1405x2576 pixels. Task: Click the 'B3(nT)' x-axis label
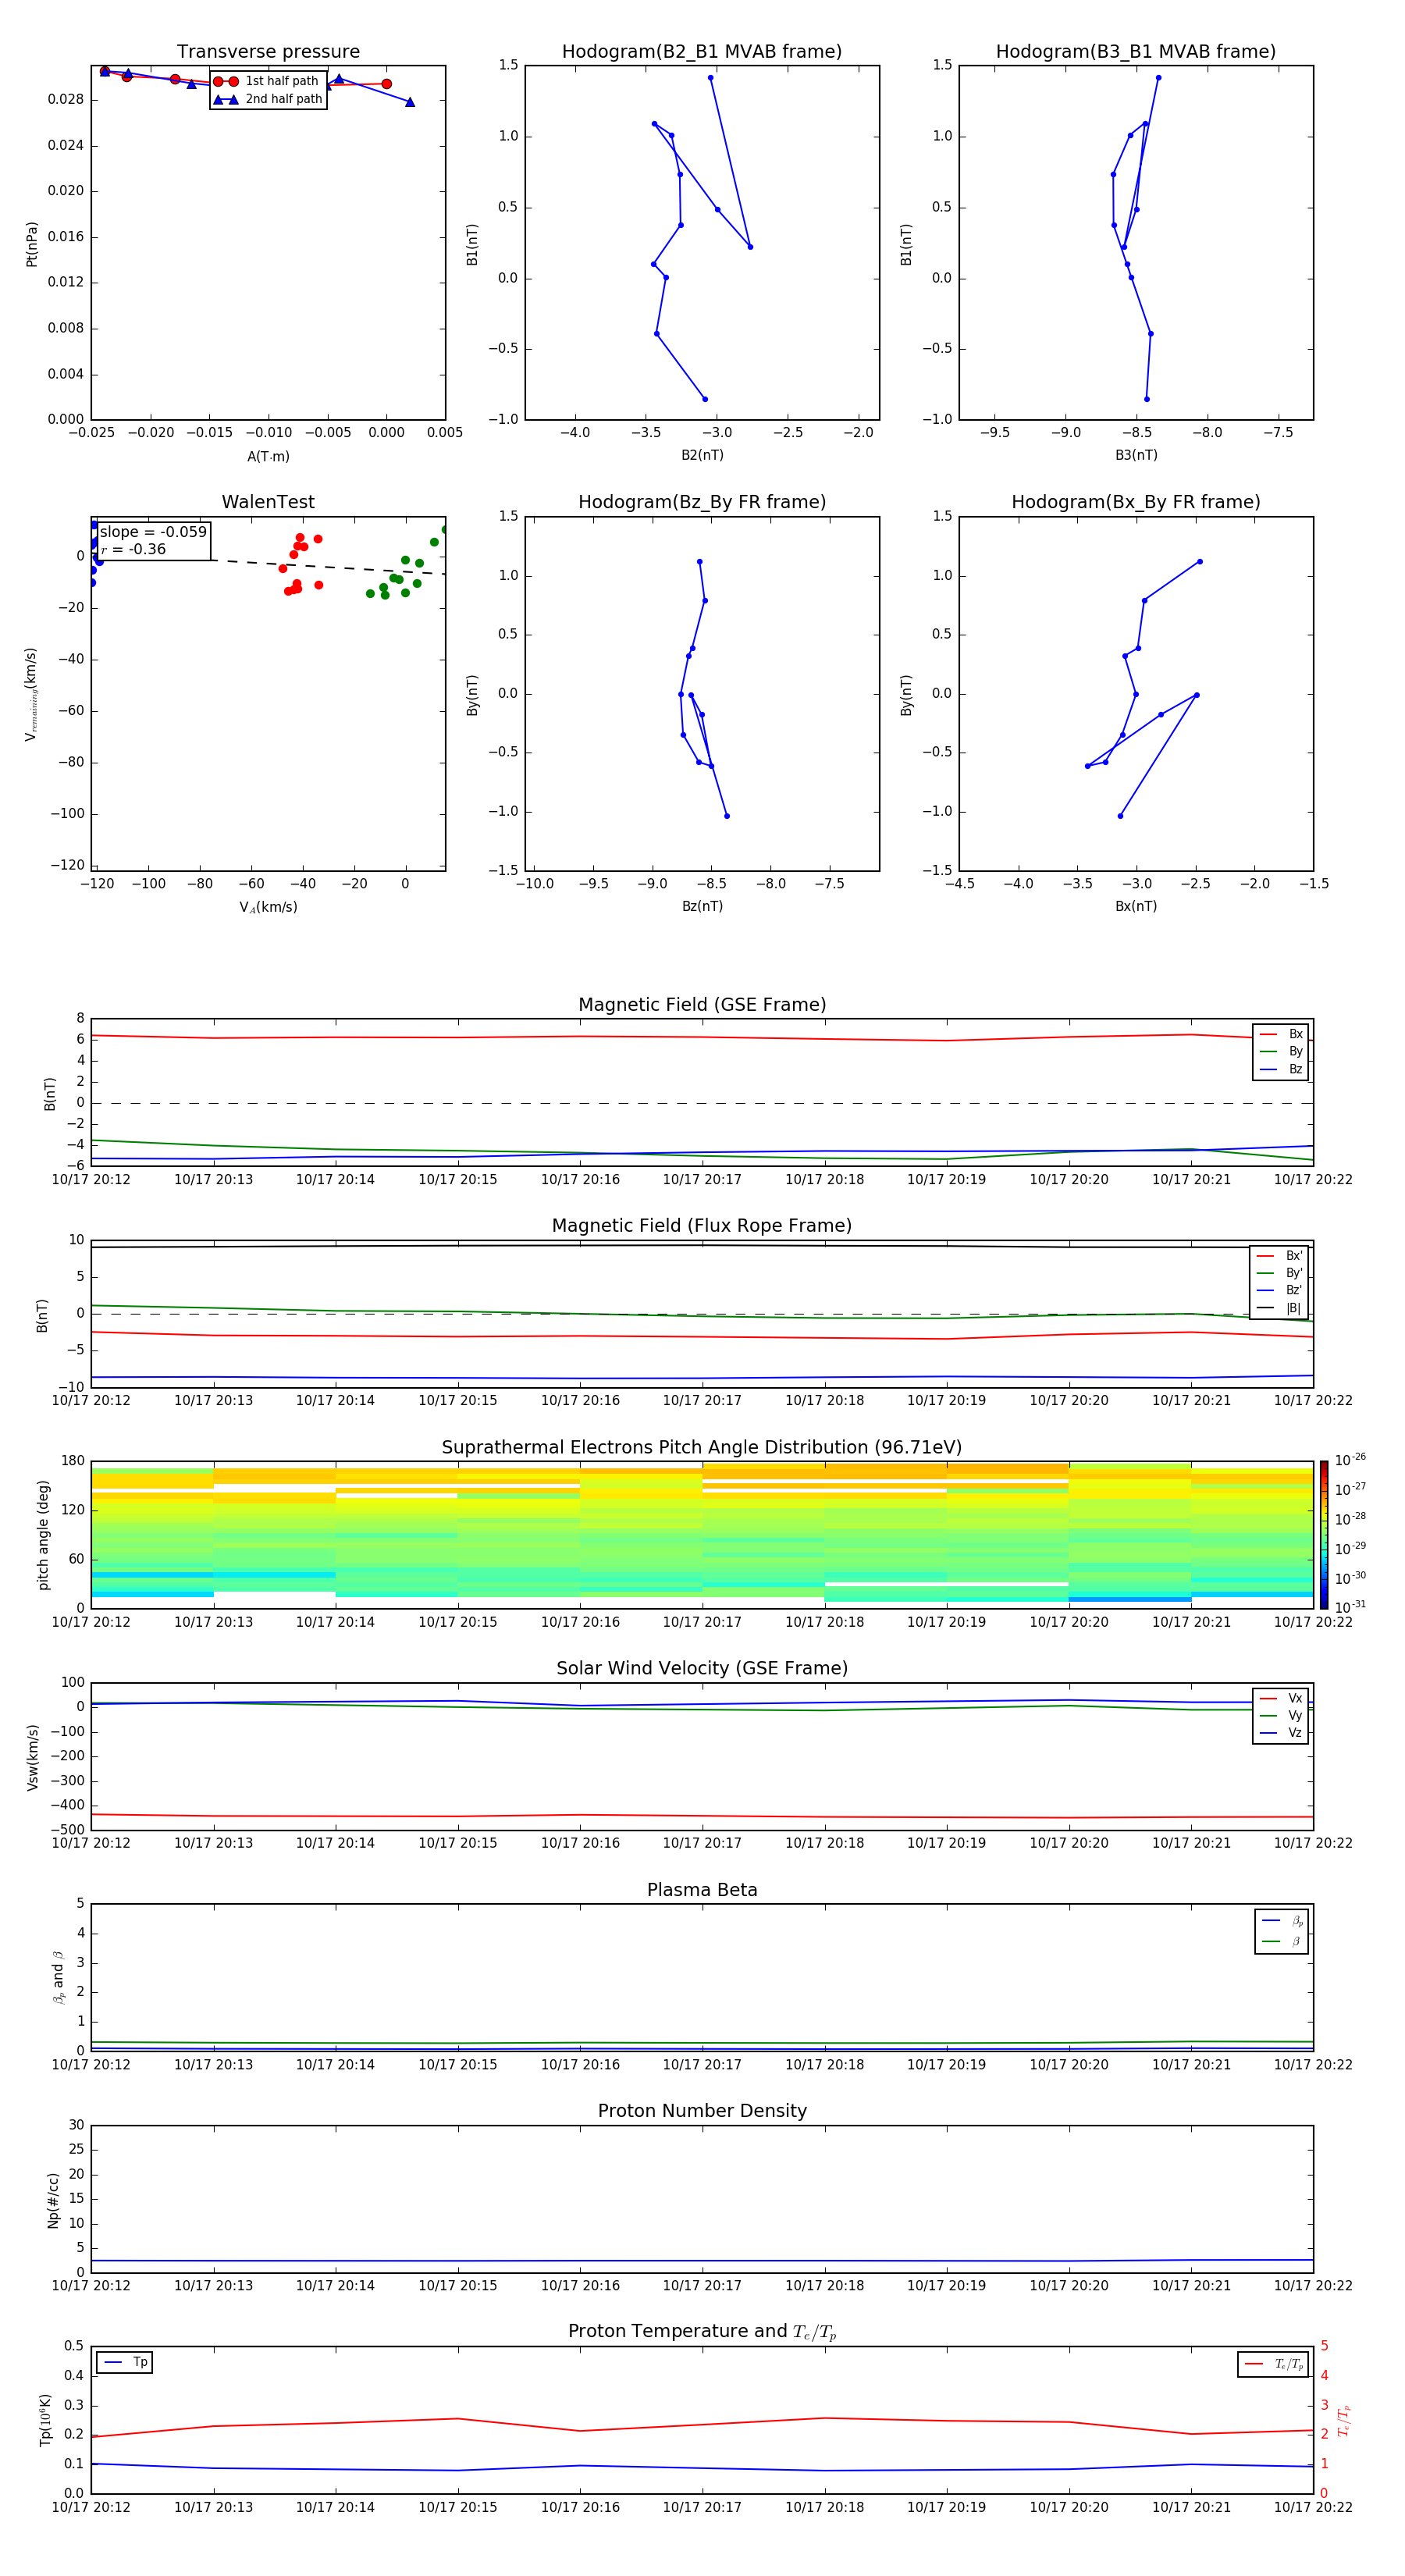[x=1136, y=455]
